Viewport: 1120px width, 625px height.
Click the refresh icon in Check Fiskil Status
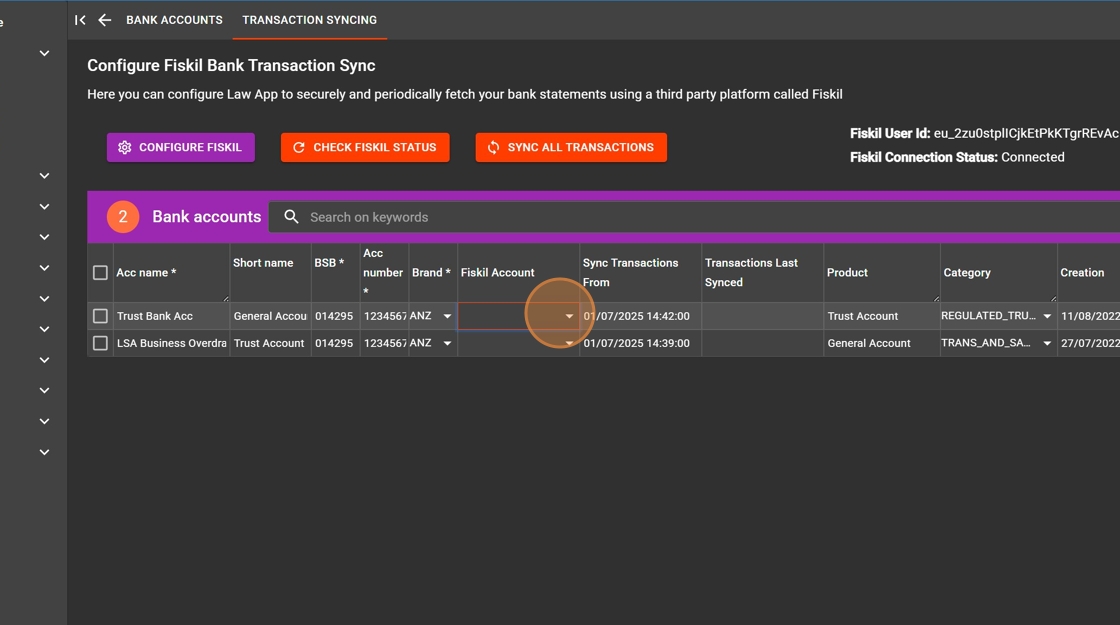point(298,147)
